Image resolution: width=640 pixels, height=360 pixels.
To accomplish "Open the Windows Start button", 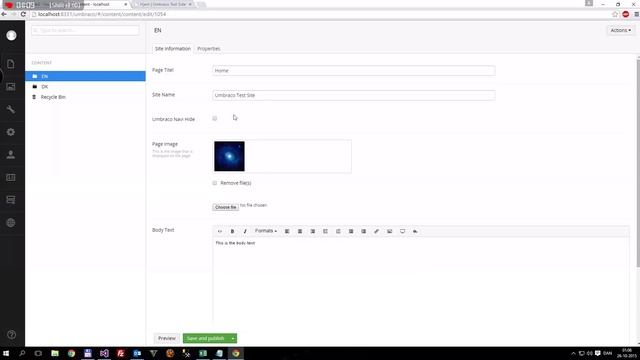I will pyautogui.click(x=6, y=353).
